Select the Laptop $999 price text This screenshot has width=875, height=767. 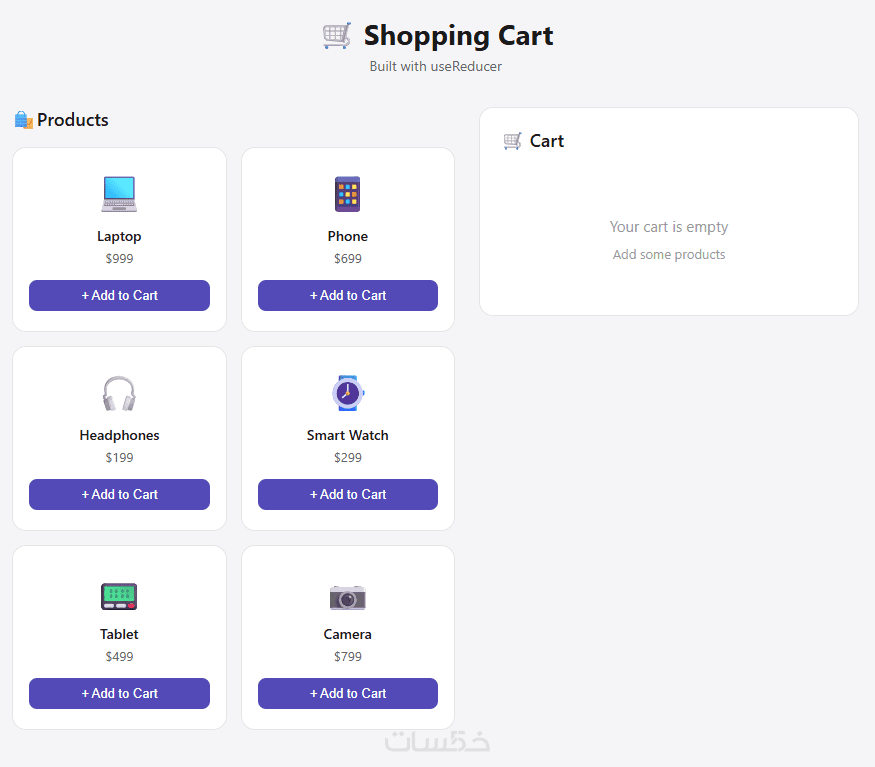[119, 259]
